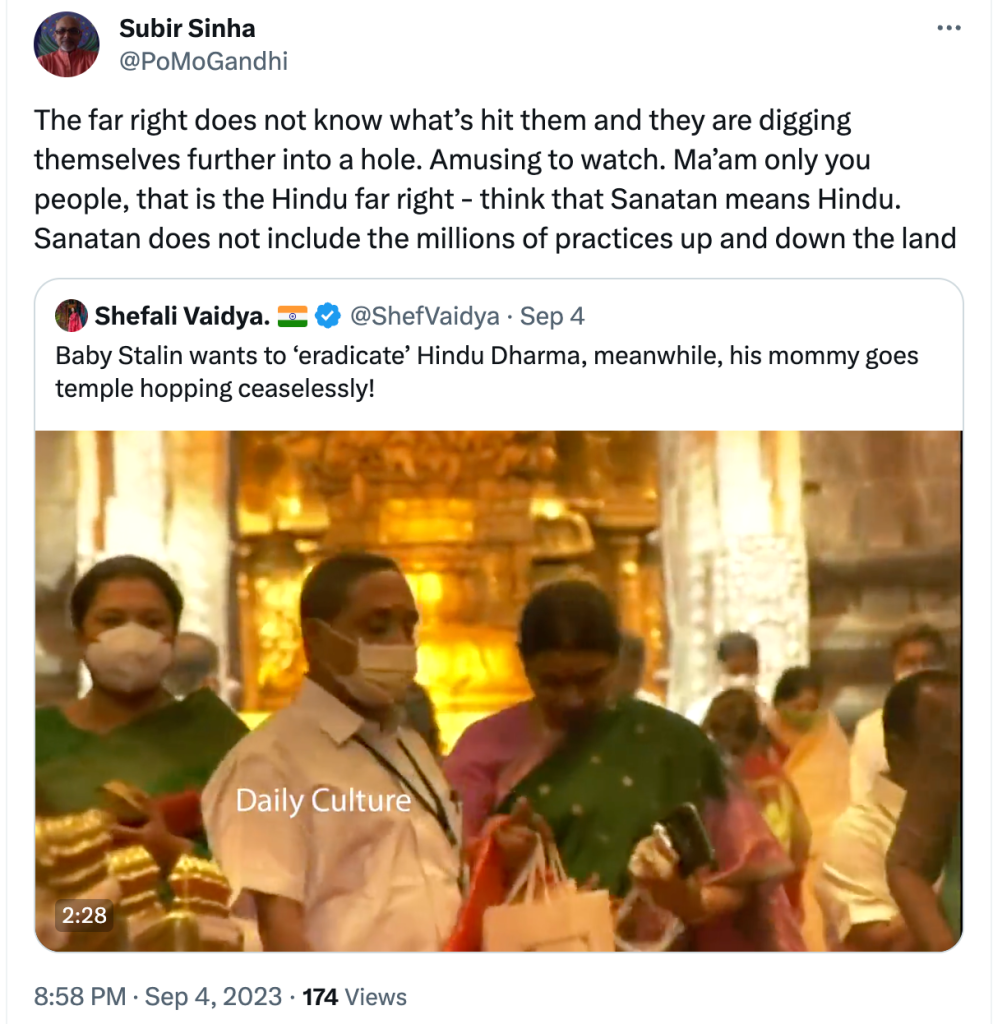Open quoted tweet text about Baby Stalin

click(486, 371)
